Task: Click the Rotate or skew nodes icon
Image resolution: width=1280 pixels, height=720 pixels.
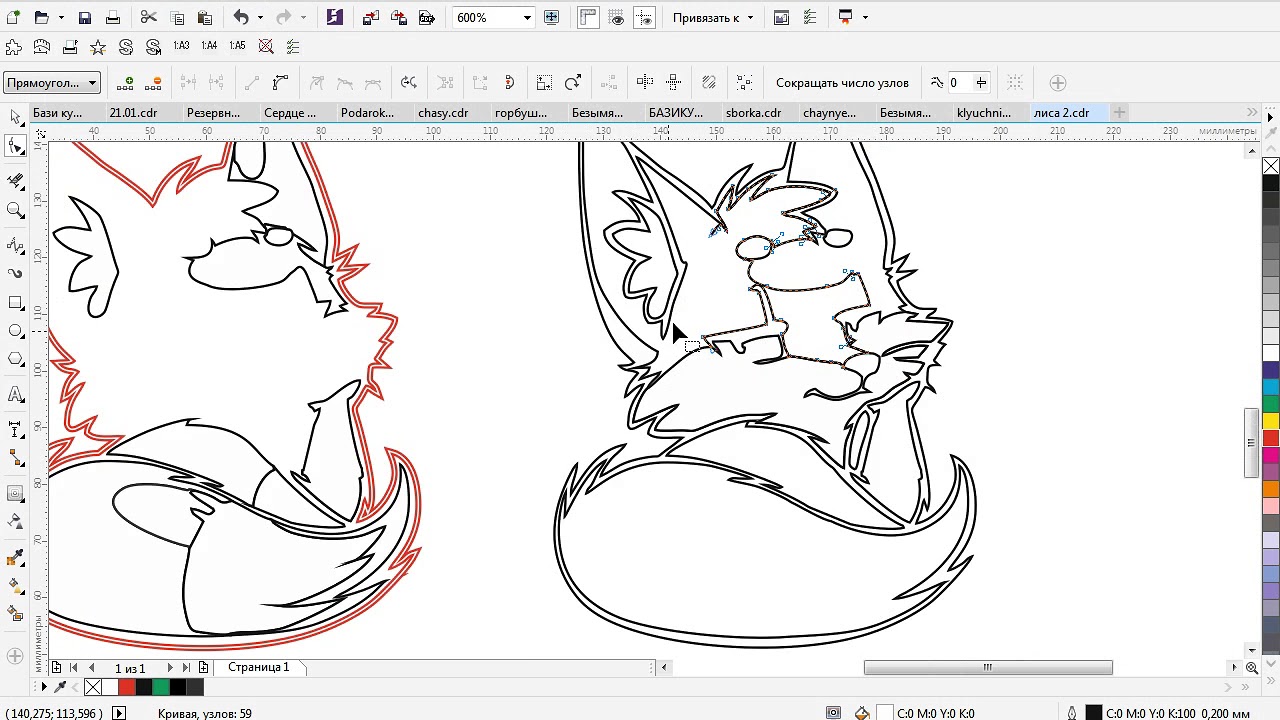Action: click(572, 83)
